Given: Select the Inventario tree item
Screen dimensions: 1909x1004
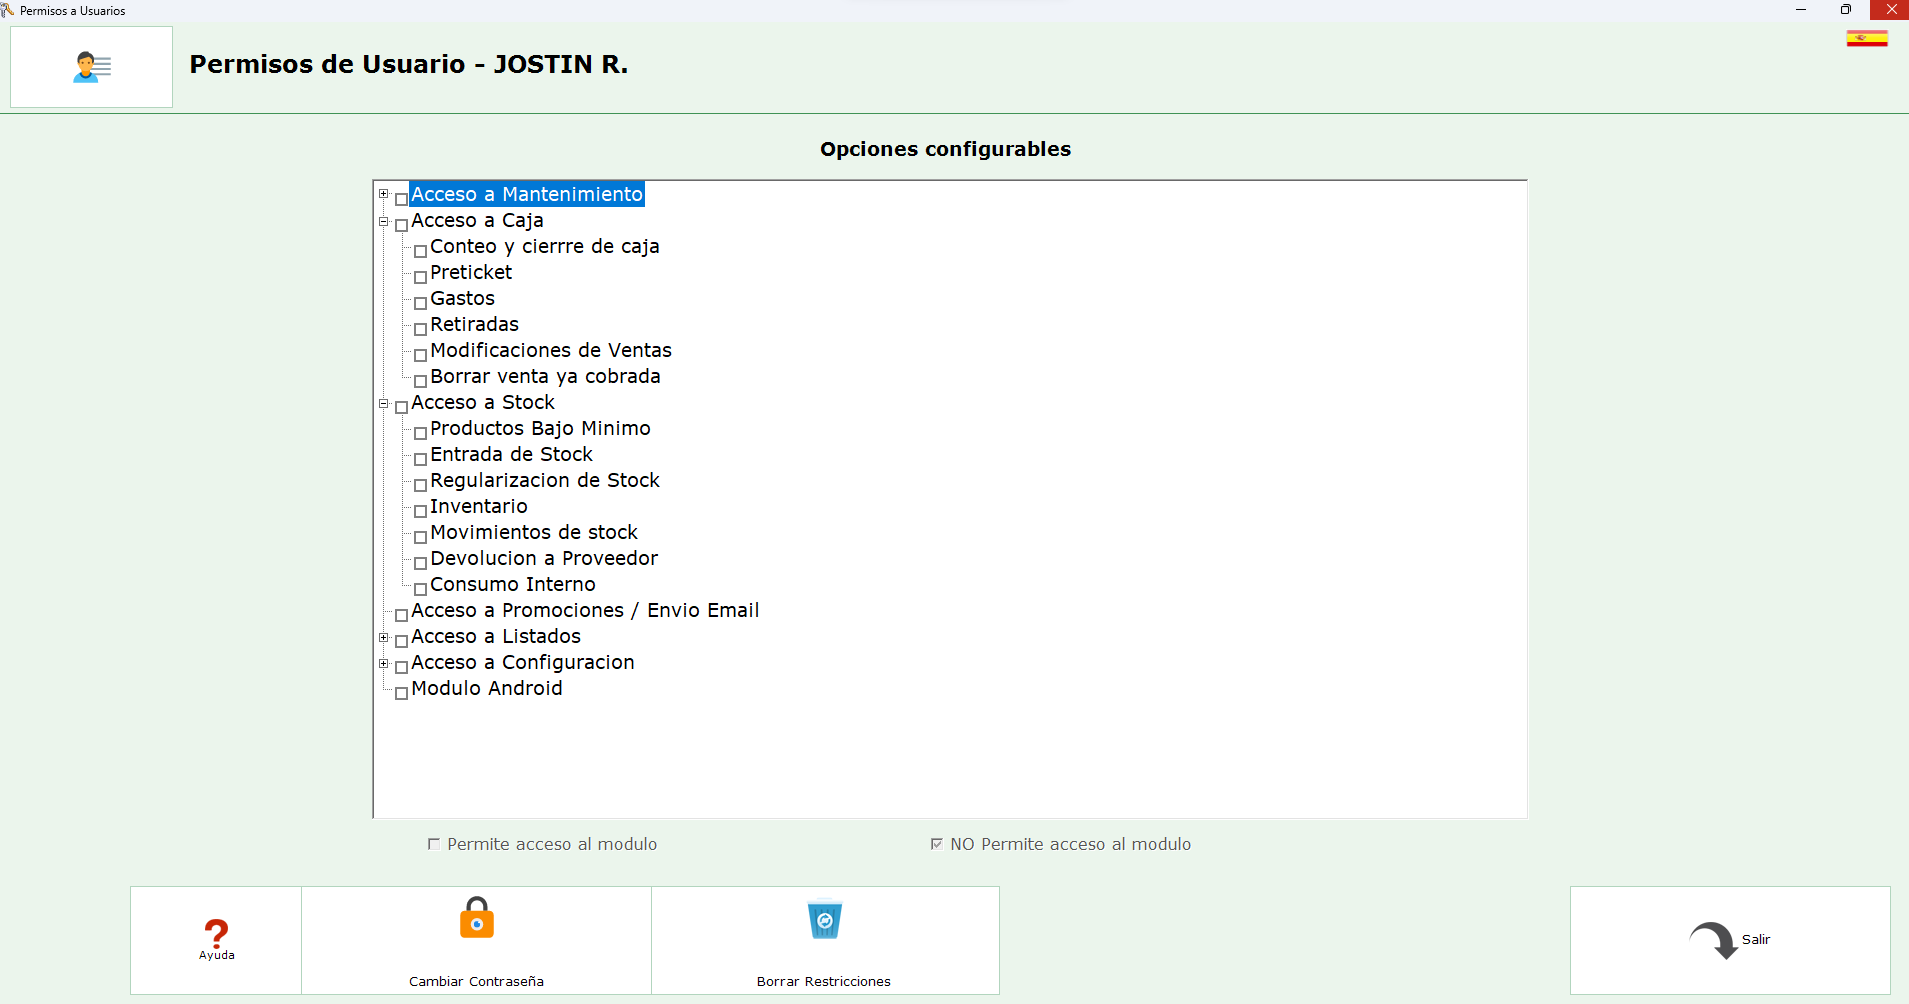Looking at the screenshot, I should pyautogui.click(x=478, y=507).
